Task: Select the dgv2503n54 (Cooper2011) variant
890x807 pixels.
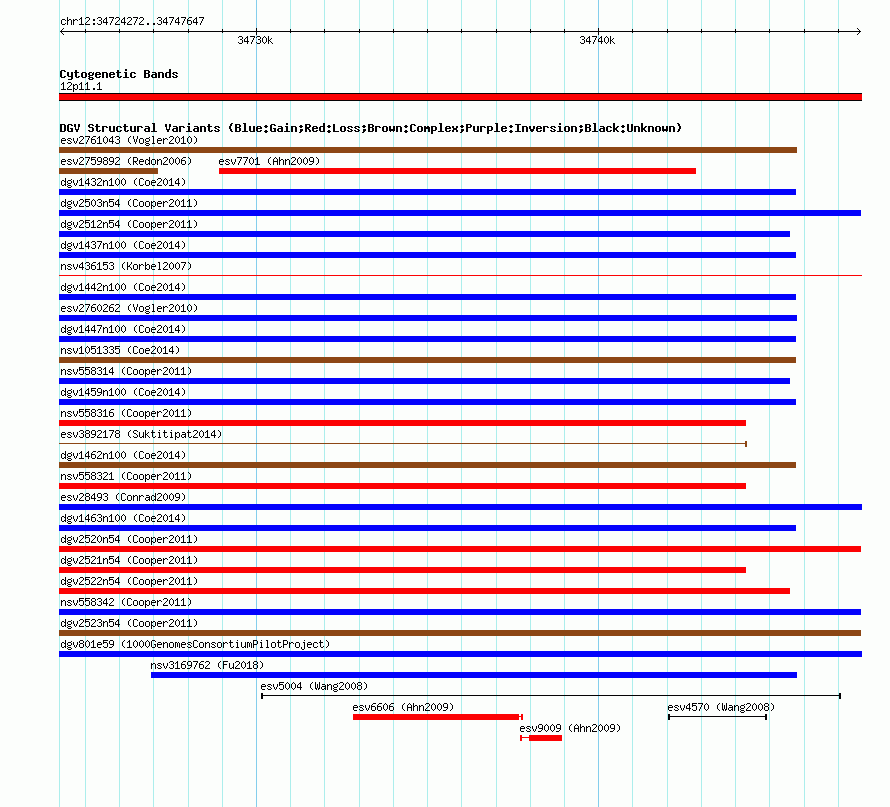Action: click(460, 213)
